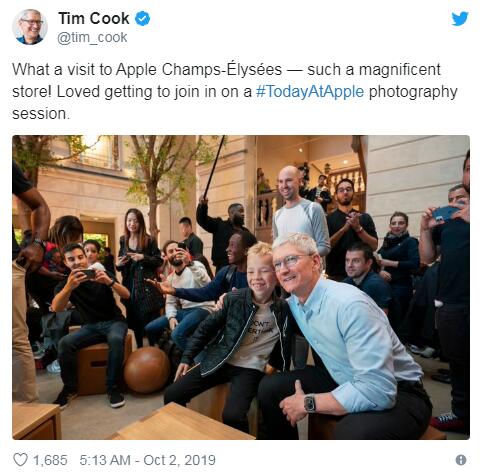Screen dimensions: 484x472
Task: Click the Apple Watch on the wrist in photo
Action: pos(309,403)
